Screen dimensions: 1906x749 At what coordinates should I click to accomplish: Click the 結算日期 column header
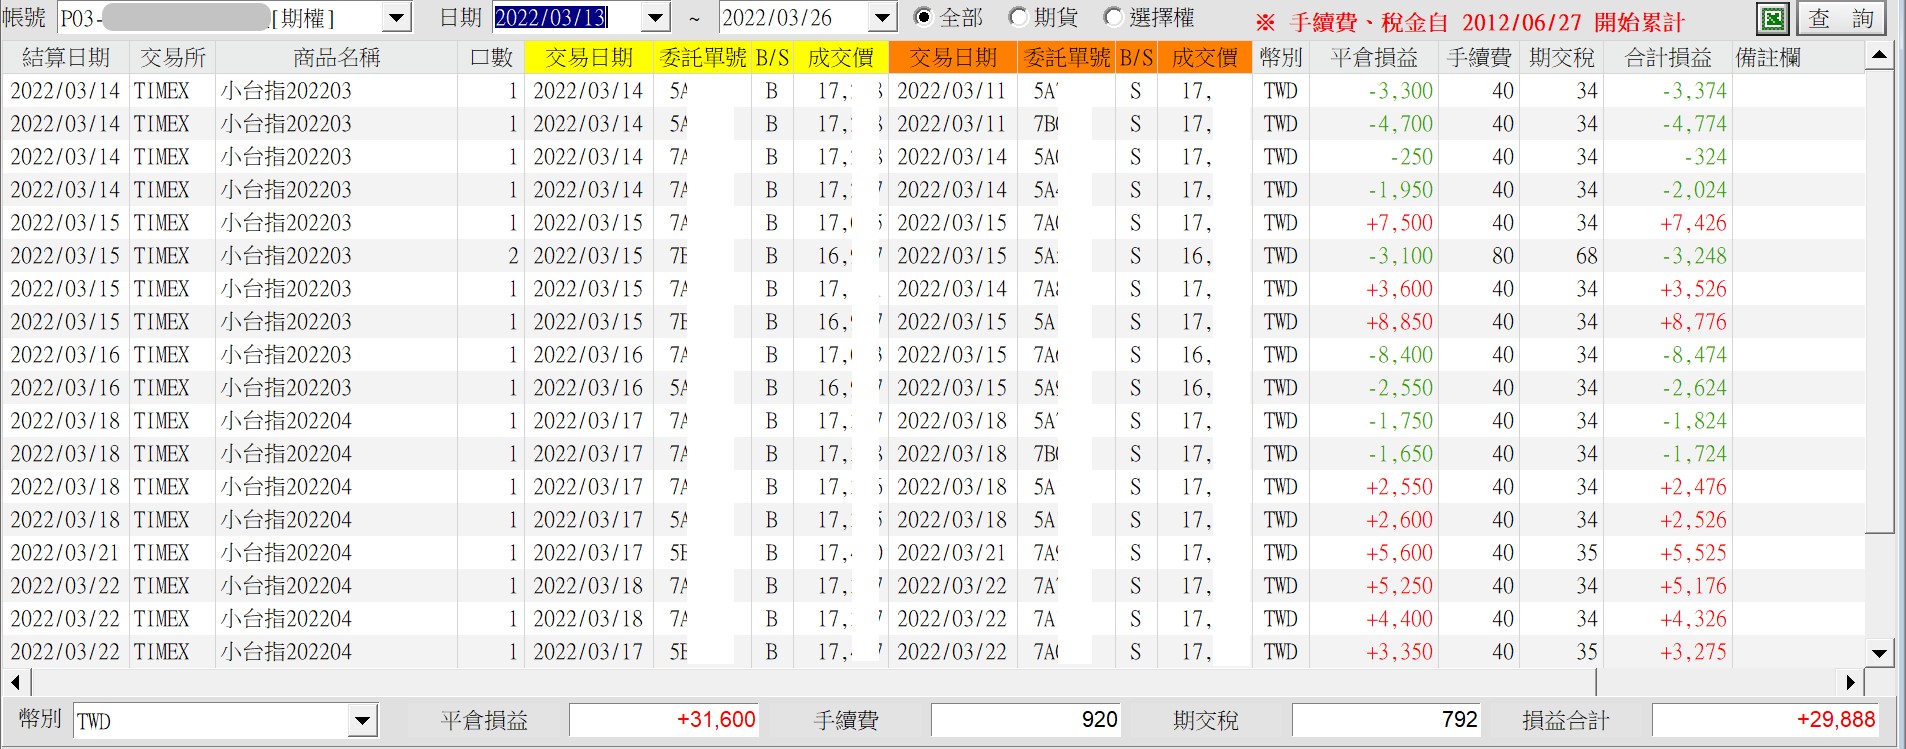(x=66, y=58)
